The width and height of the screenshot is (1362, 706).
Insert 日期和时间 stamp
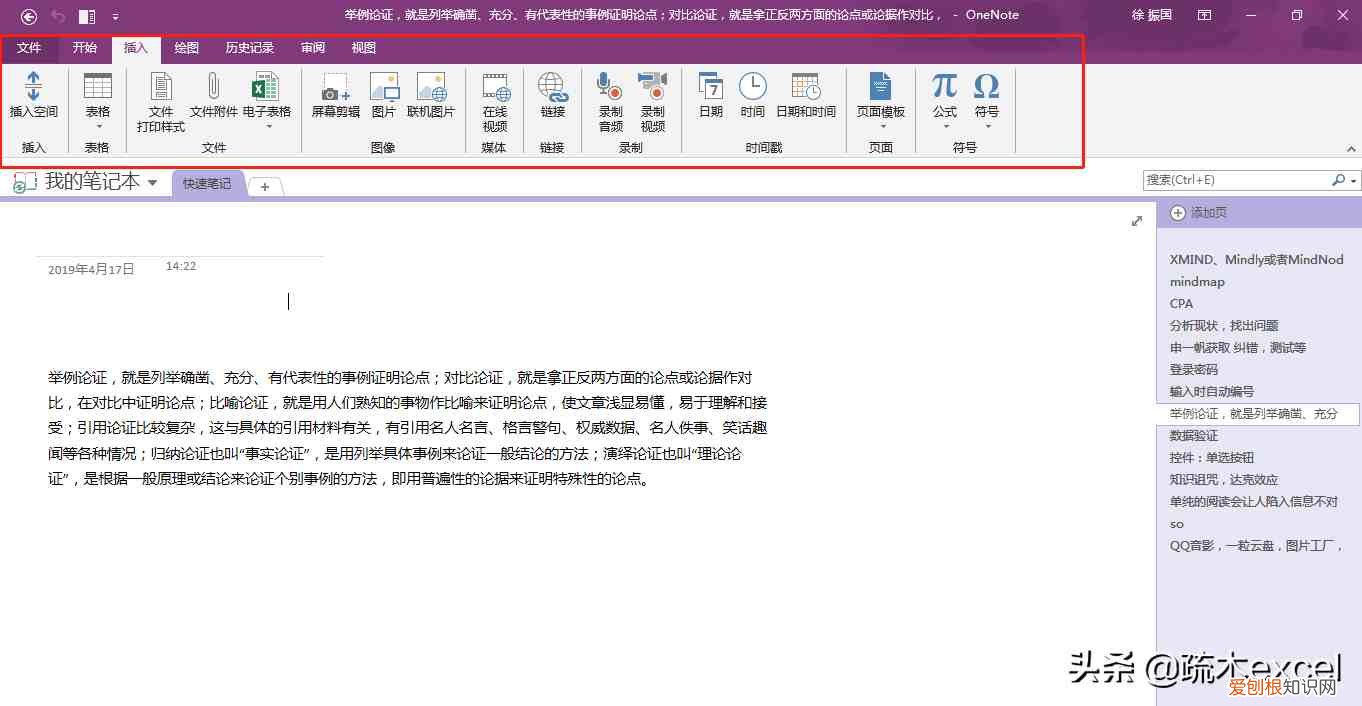click(x=805, y=95)
